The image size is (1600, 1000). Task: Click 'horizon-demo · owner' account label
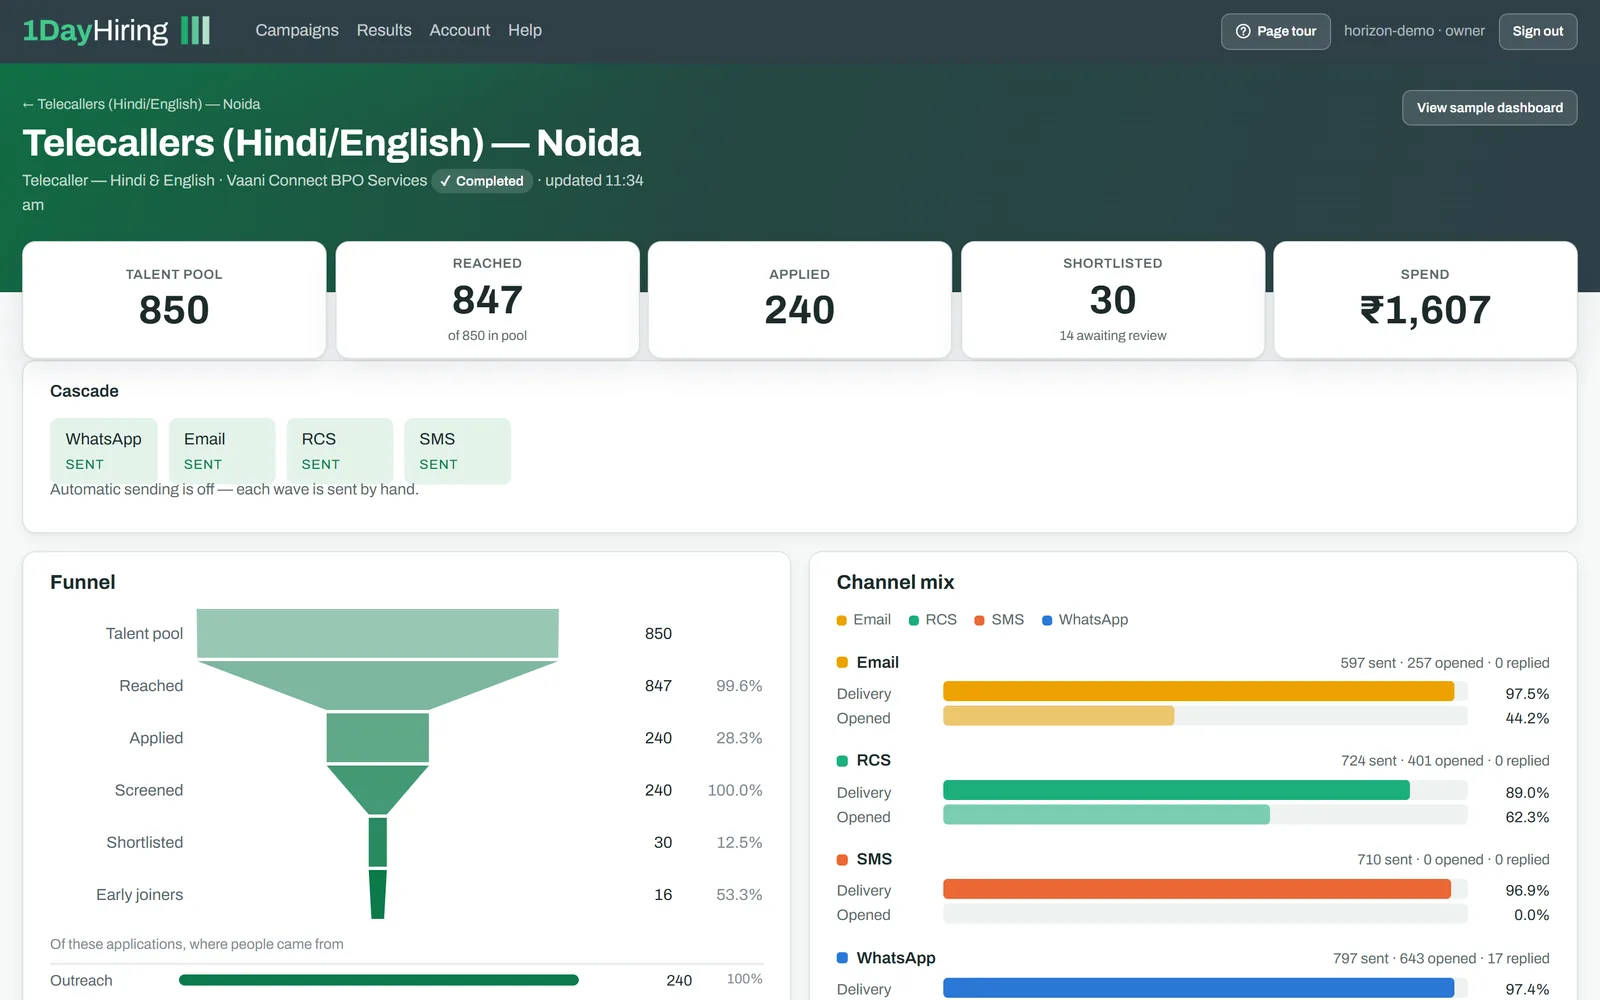click(1414, 31)
